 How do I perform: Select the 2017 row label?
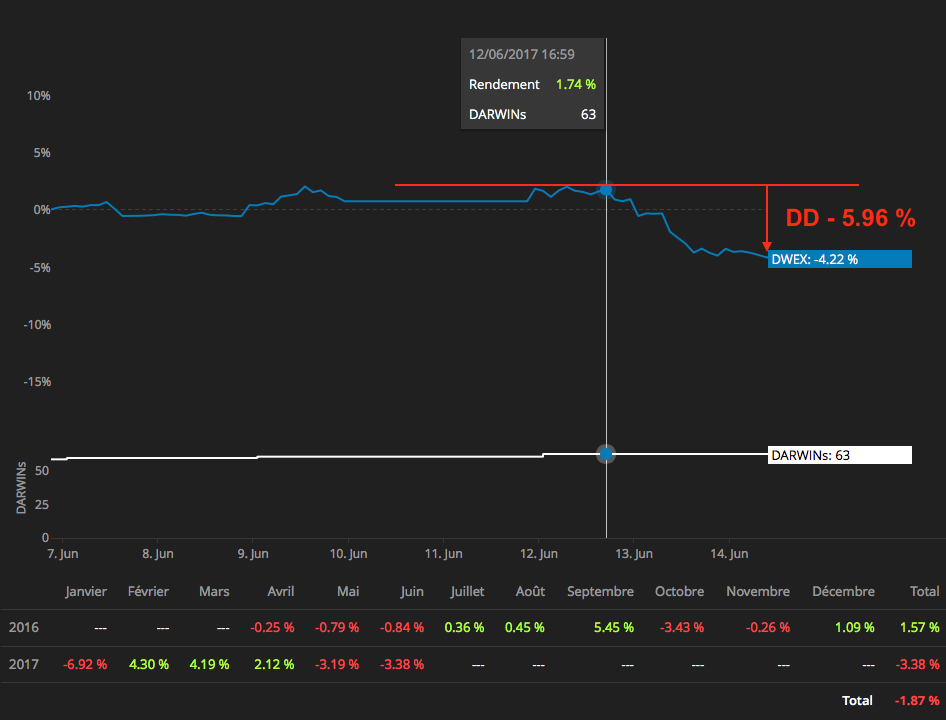pyautogui.click(x=24, y=664)
